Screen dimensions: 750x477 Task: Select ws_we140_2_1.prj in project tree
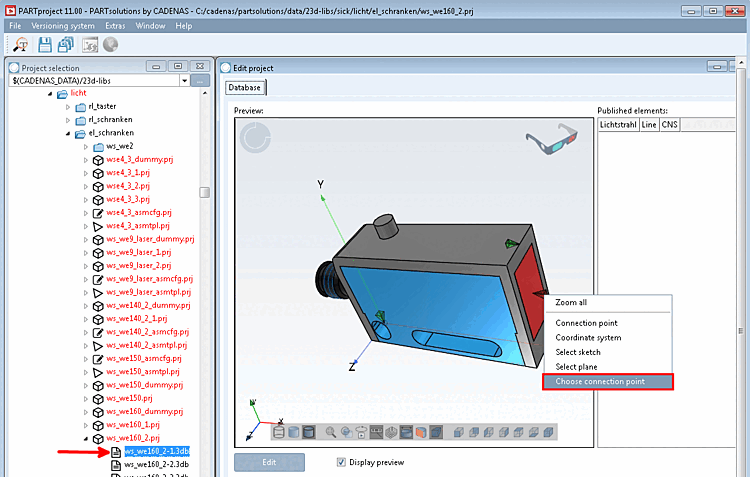[x=137, y=319]
